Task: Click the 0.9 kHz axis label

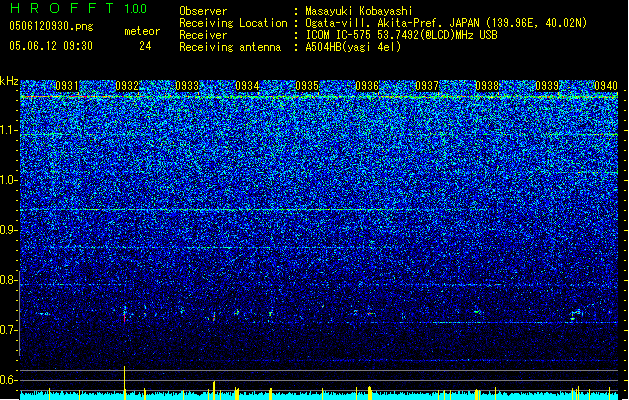Action: [x=8, y=230]
